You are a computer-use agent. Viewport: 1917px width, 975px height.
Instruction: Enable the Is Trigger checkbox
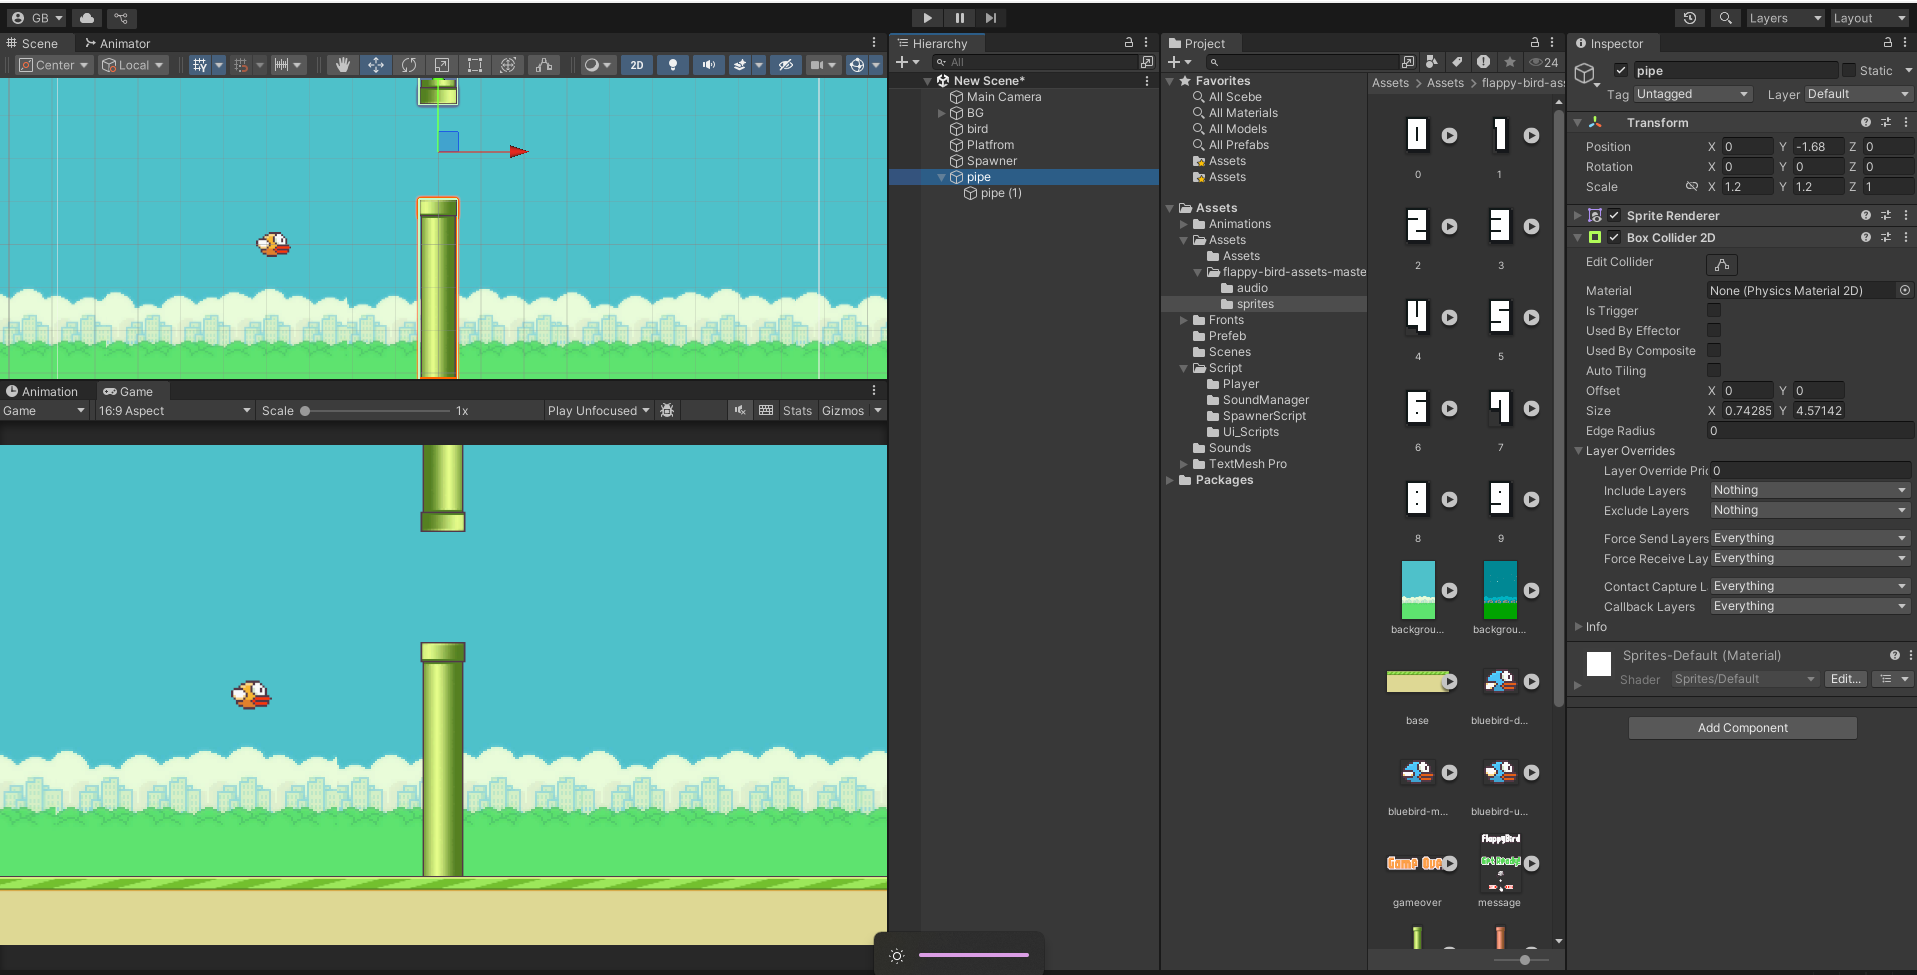pyautogui.click(x=1714, y=311)
